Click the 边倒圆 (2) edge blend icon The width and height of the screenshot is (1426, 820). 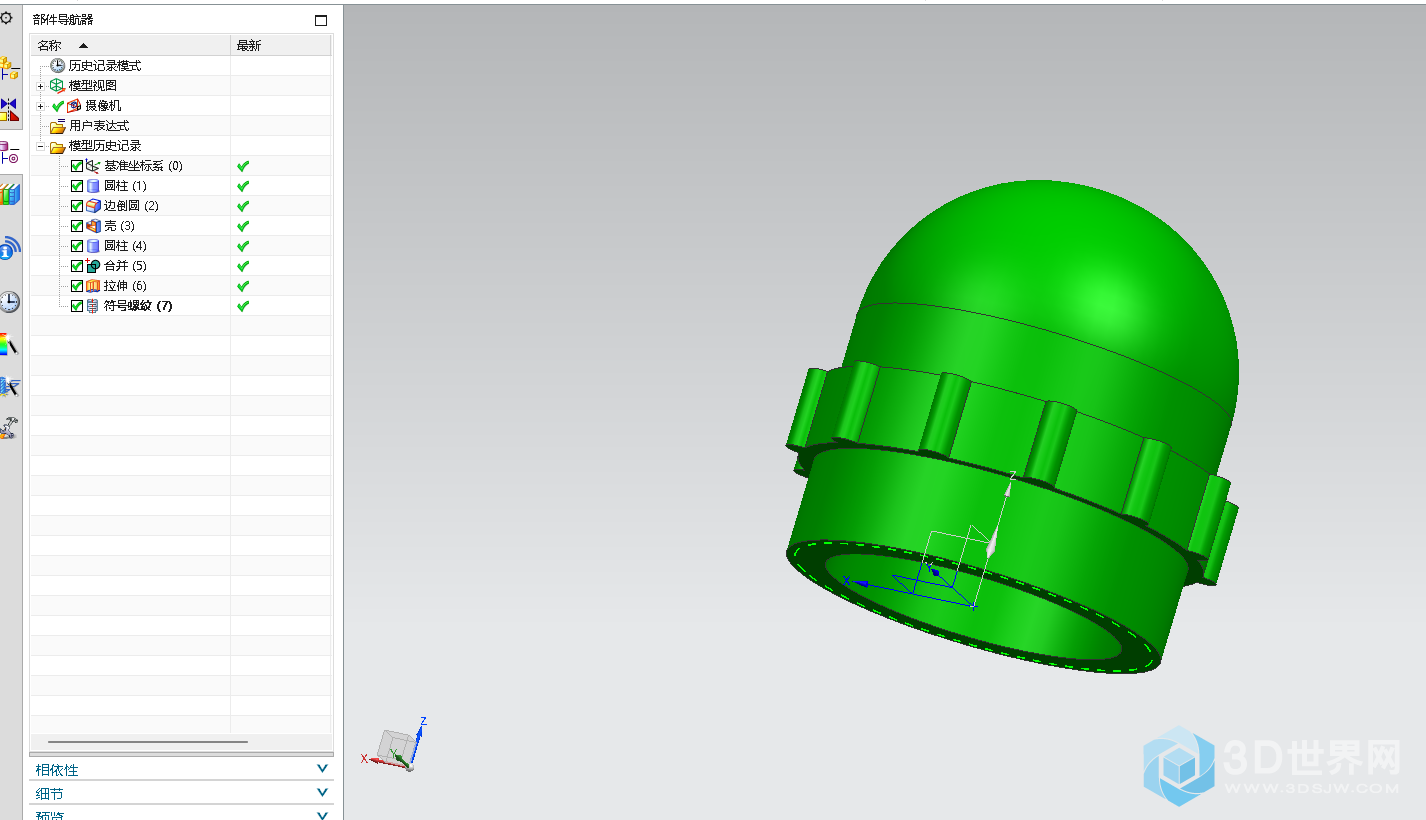point(93,206)
